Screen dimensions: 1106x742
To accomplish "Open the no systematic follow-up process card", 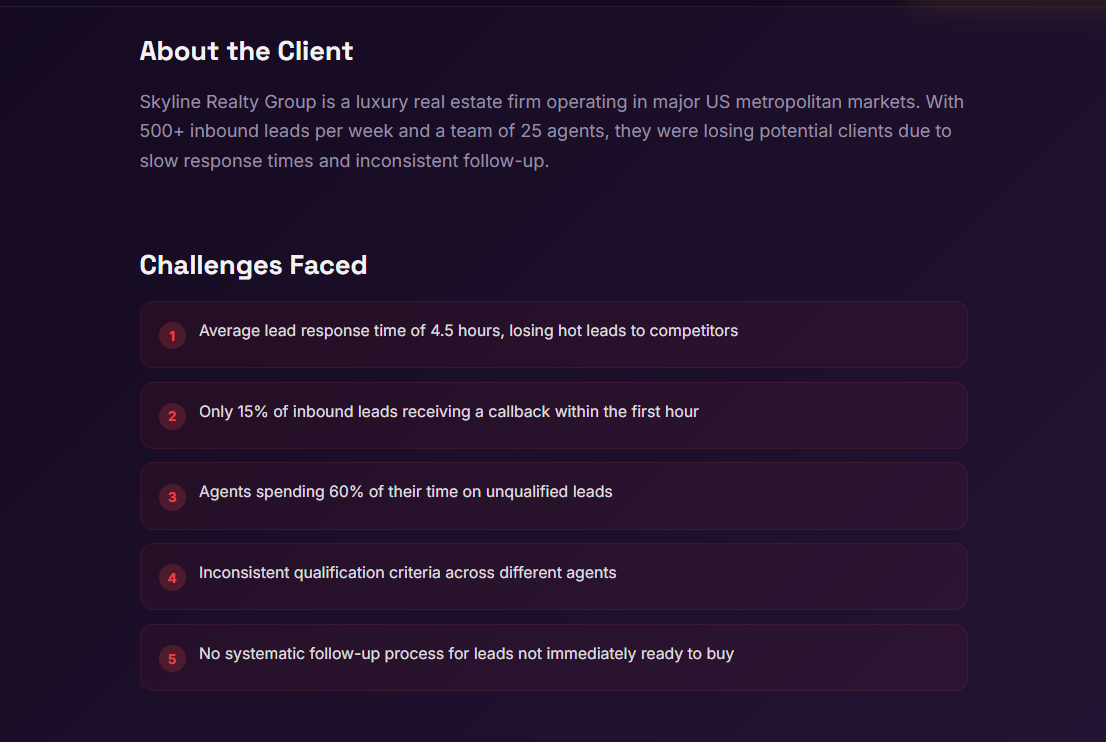I will [x=553, y=658].
